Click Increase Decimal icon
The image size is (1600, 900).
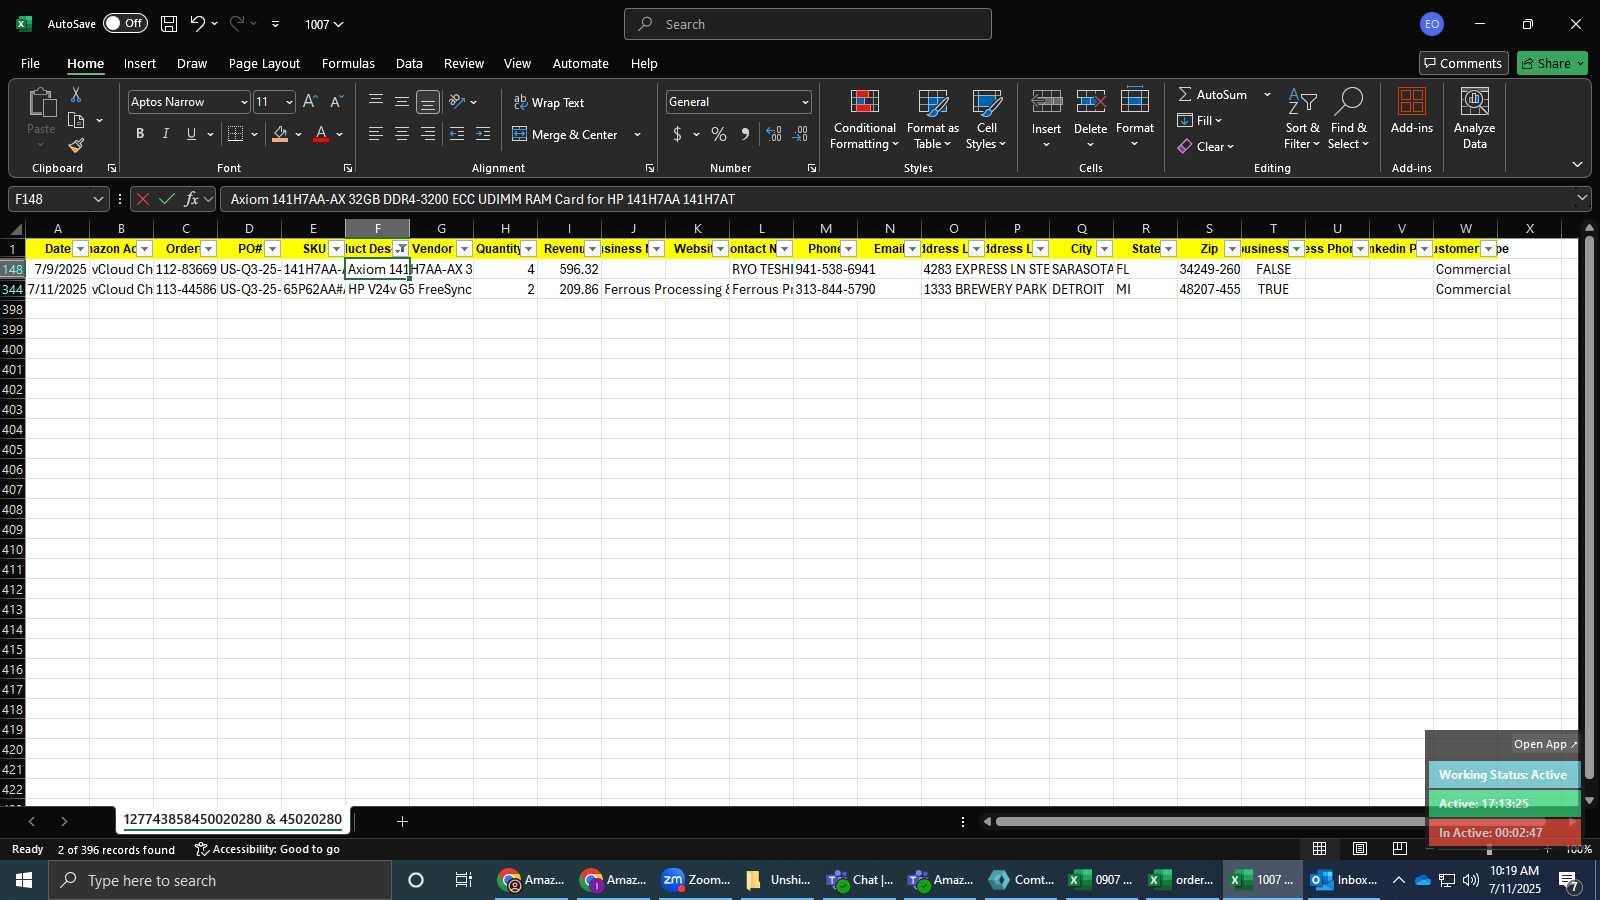(774, 134)
